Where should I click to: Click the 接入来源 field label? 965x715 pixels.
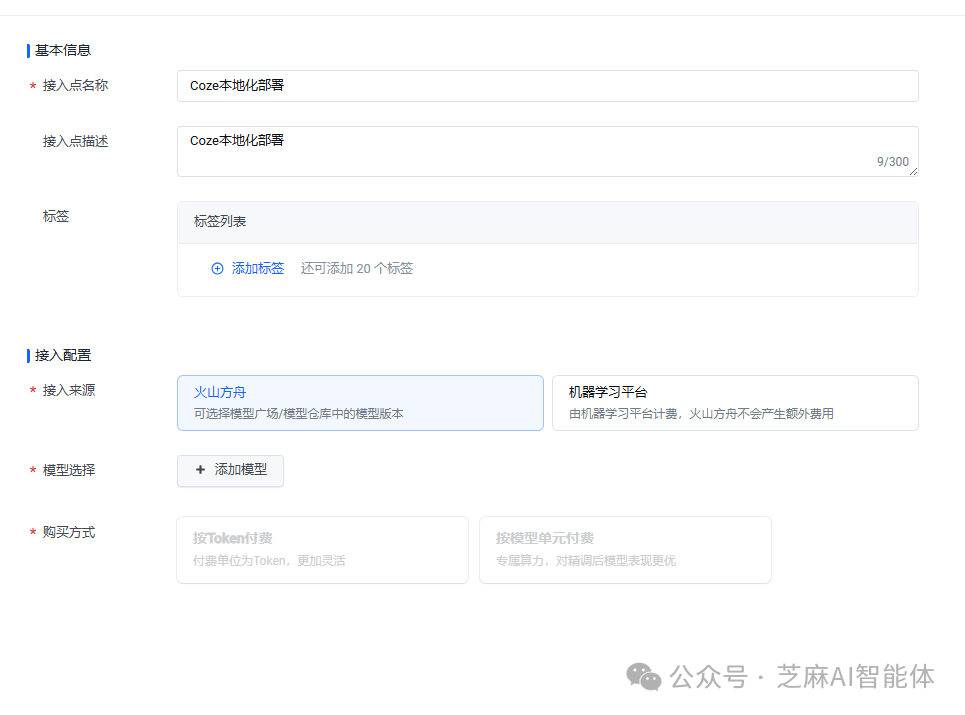tap(69, 390)
